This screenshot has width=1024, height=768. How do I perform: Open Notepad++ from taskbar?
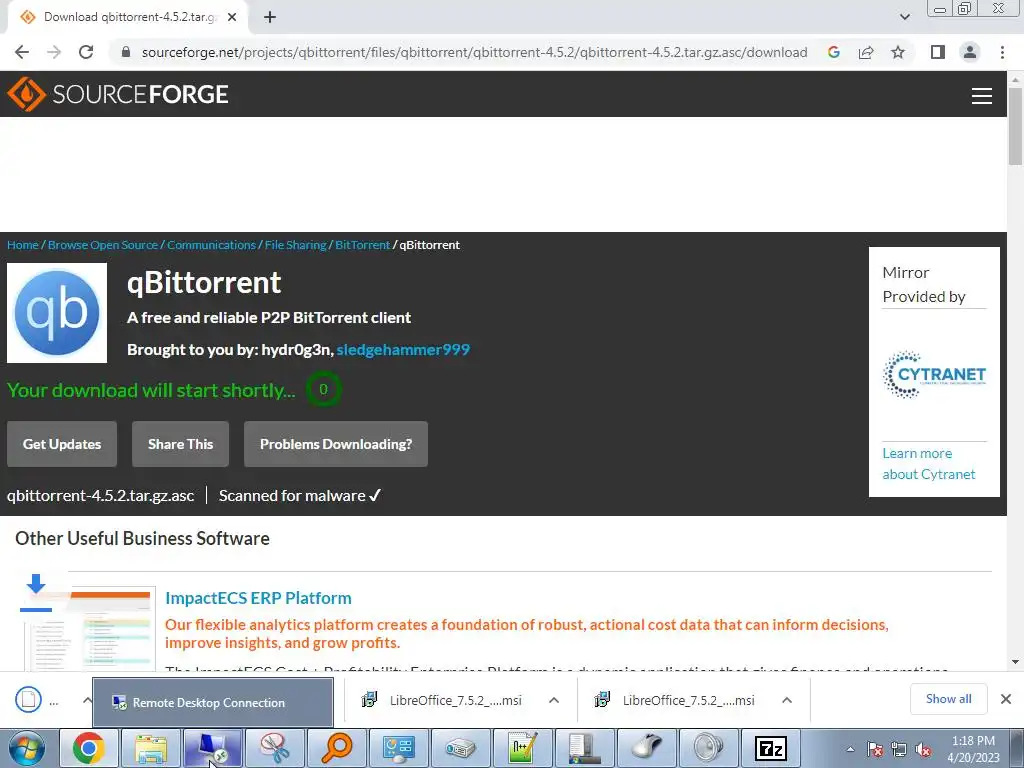pos(522,748)
